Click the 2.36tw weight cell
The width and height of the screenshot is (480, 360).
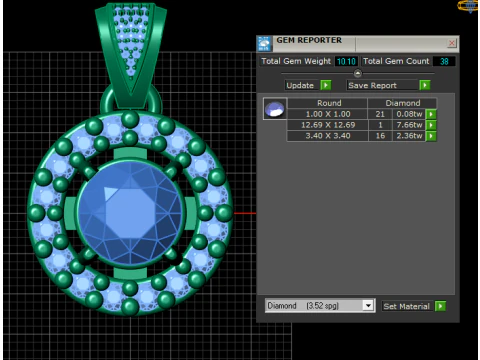point(409,136)
